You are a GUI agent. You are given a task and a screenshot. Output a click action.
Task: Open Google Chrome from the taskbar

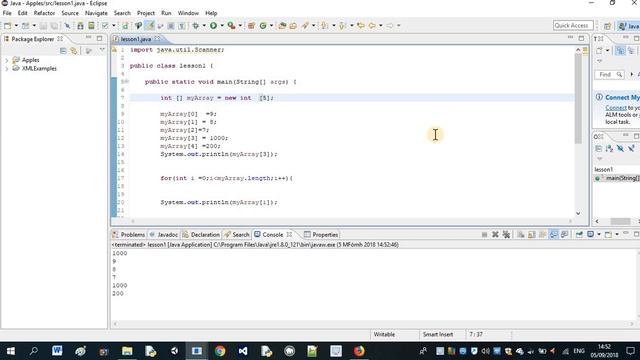[220, 351]
